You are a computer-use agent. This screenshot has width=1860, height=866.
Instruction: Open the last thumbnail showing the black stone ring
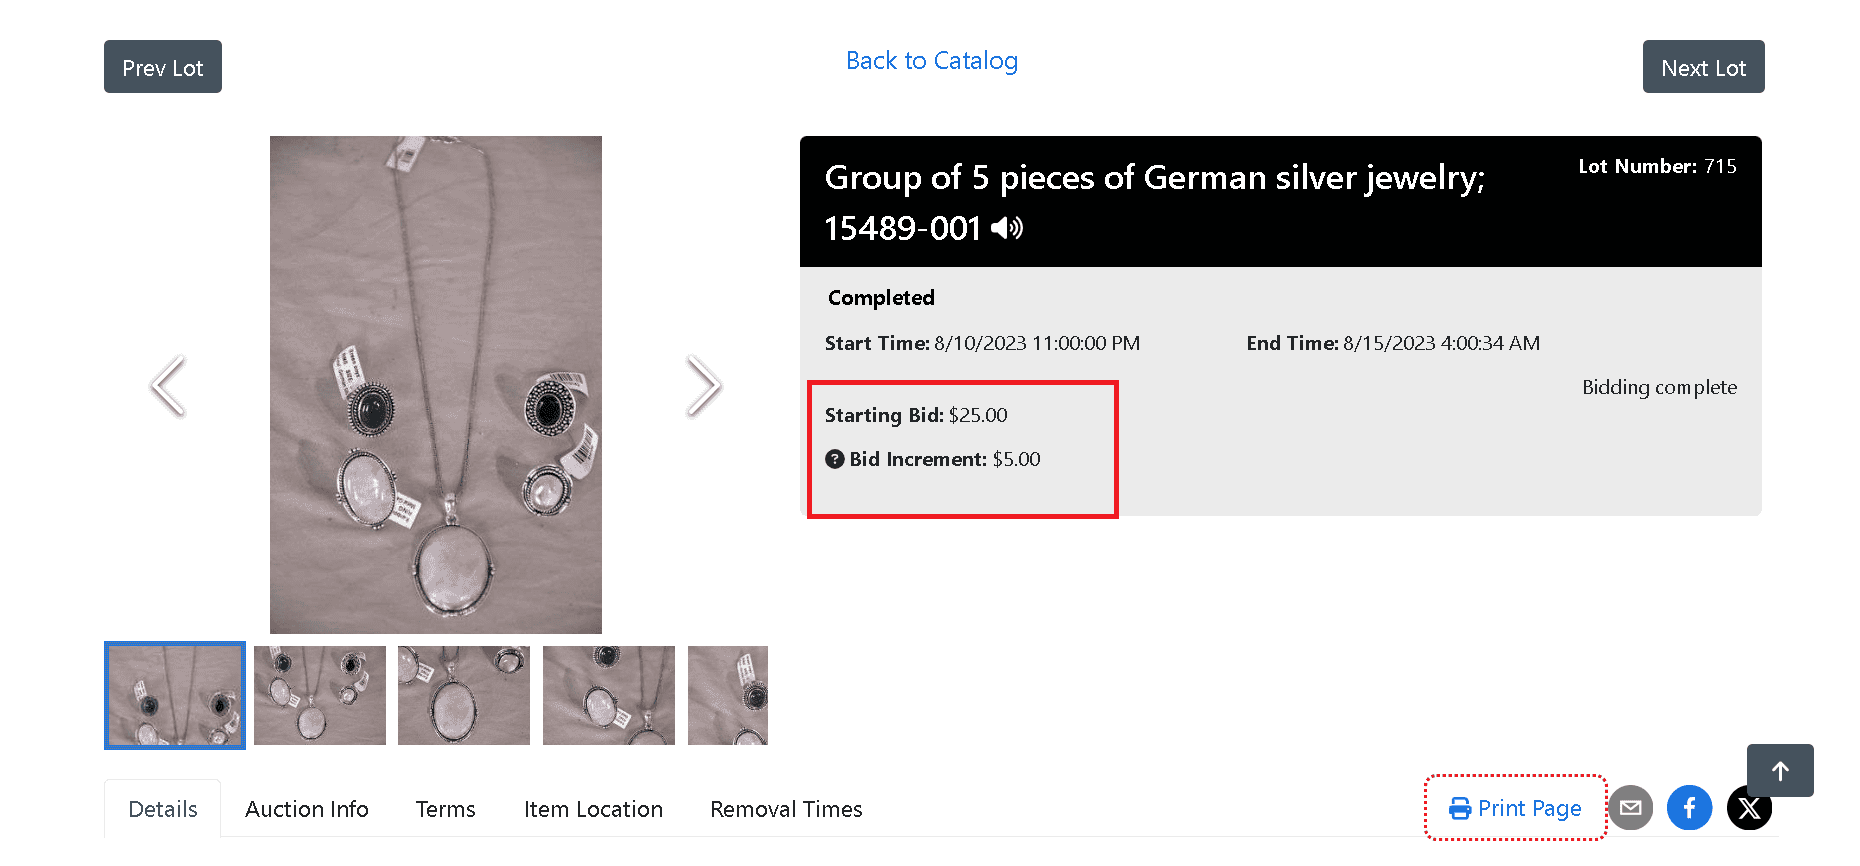[x=727, y=695]
